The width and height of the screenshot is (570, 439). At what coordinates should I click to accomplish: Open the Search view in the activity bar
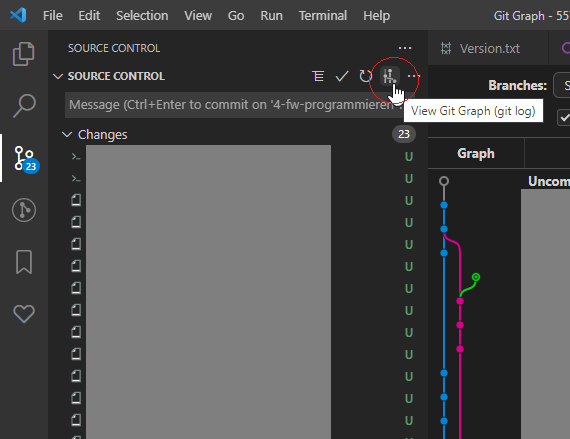24,106
